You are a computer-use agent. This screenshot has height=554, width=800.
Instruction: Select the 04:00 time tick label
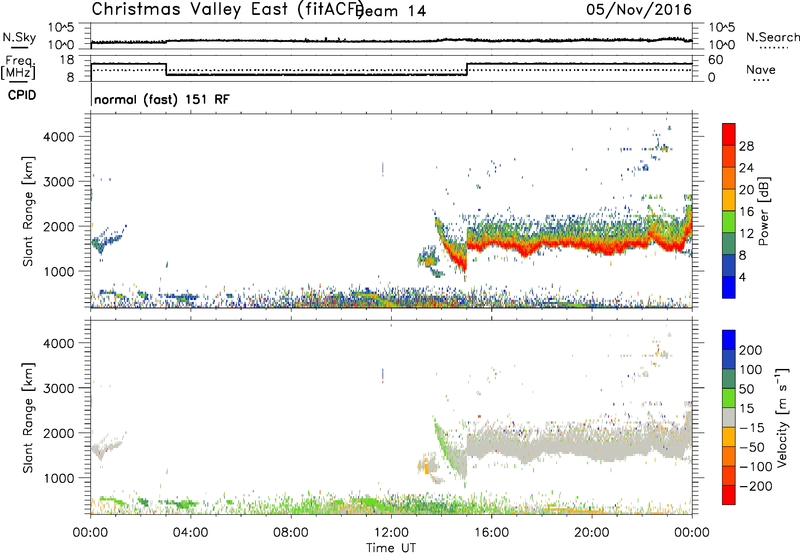[x=190, y=533]
